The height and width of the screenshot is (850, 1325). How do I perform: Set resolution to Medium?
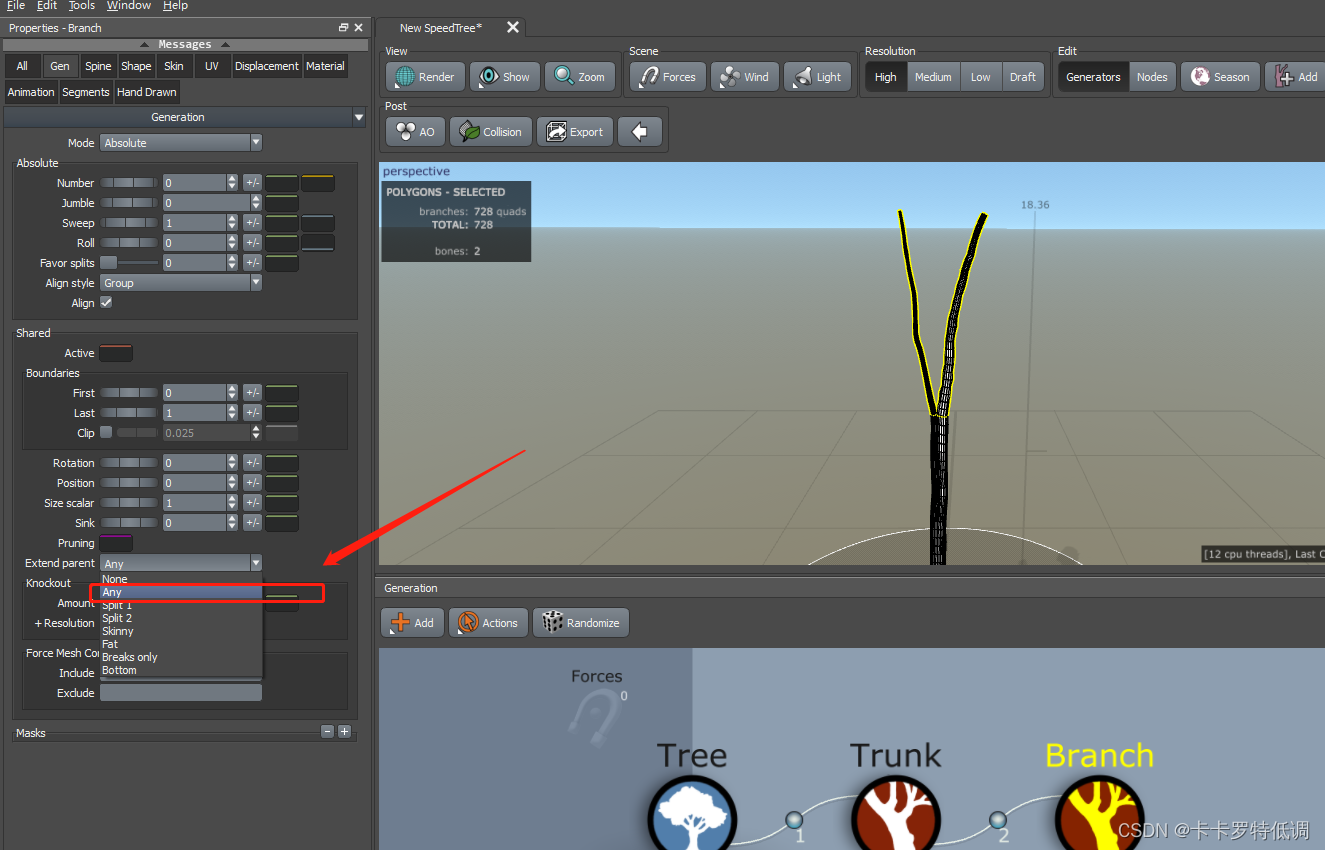pos(933,77)
